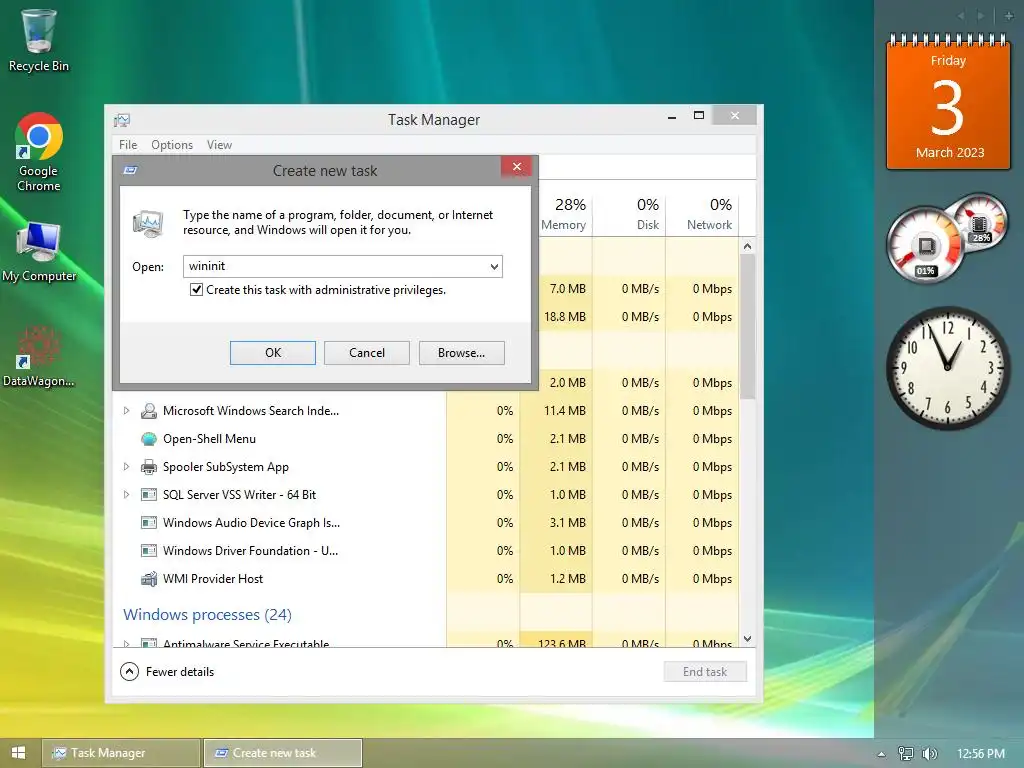Click the scrollbar down arrow in process list
Screen dimensions: 1024x768
click(748, 639)
